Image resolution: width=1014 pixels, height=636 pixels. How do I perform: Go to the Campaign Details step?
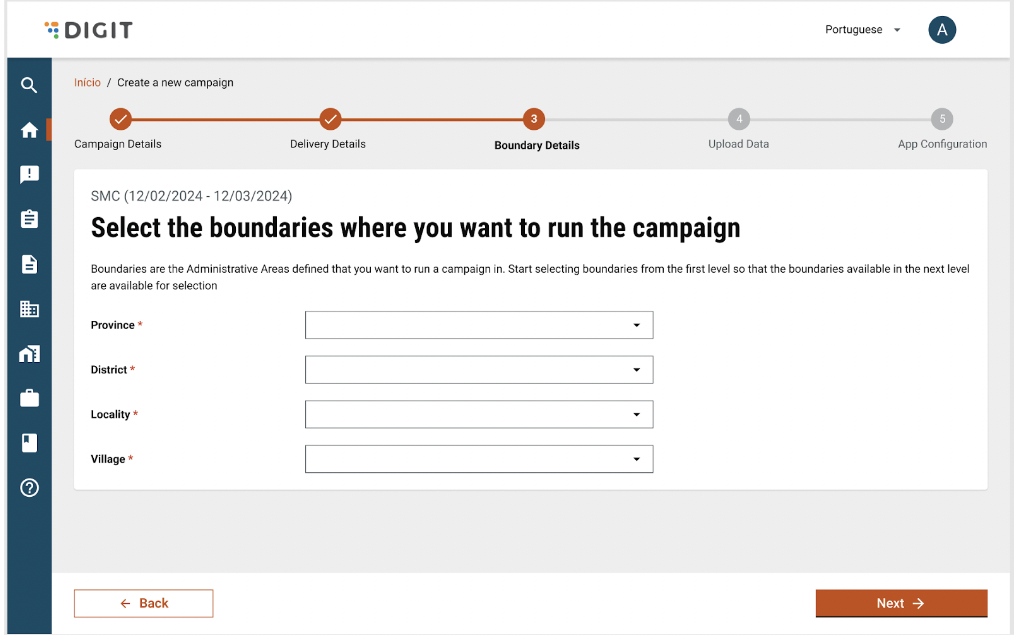(119, 120)
